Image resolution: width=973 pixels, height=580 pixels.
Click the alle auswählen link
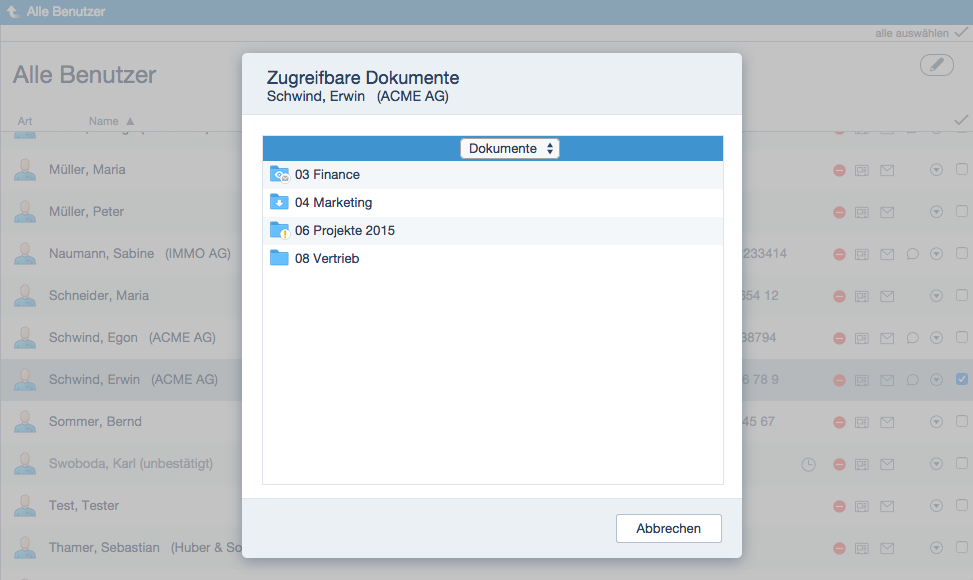[x=911, y=33]
